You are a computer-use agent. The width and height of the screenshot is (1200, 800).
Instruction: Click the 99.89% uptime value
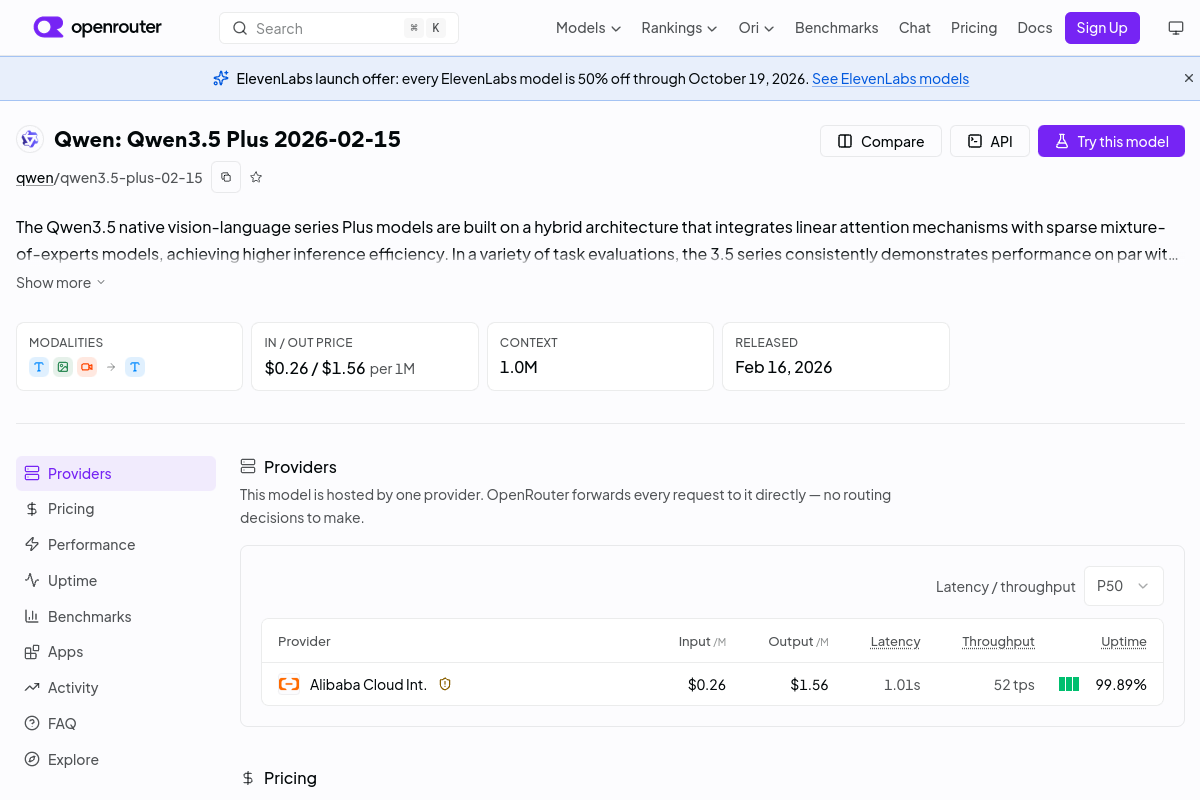click(1121, 685)
